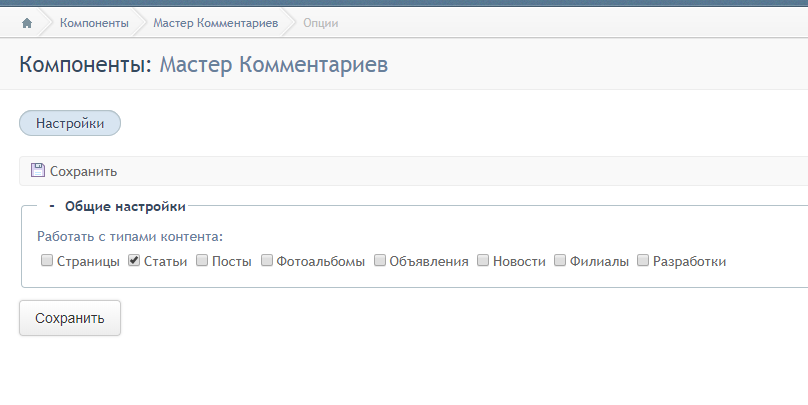
Task: Enable the Страницы checkbox
Action: [x=47, y=260]
